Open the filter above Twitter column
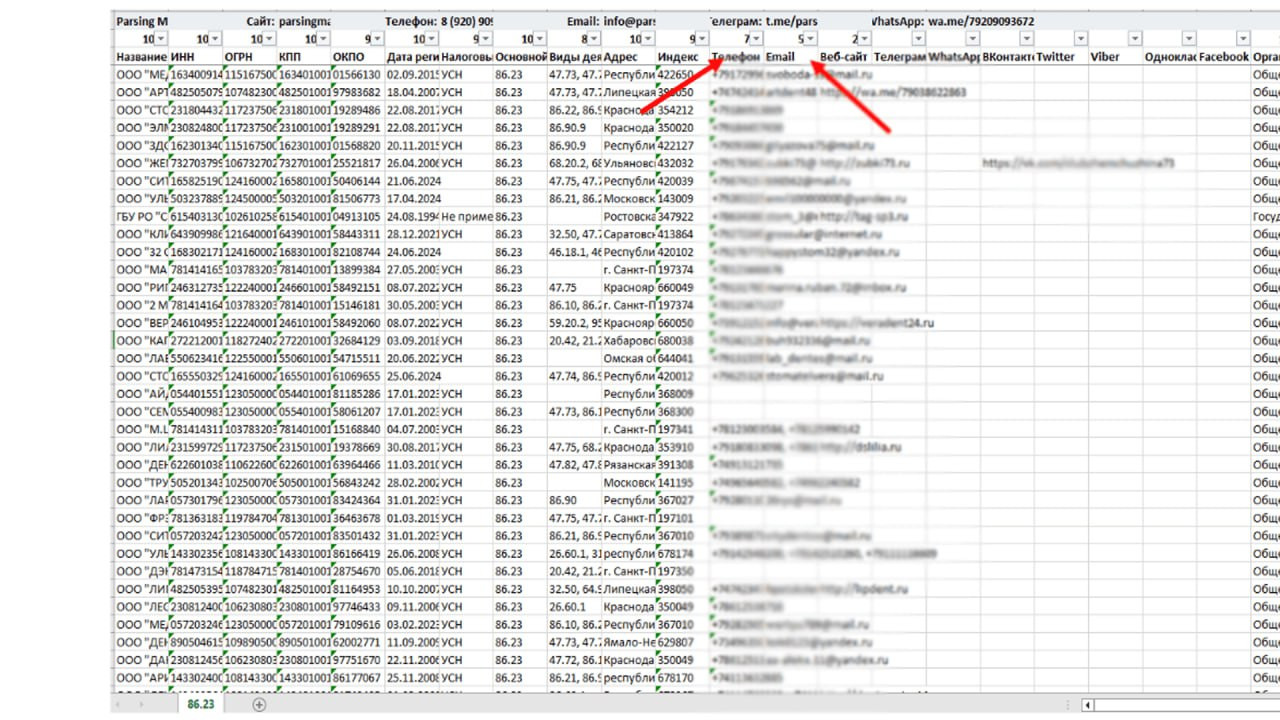This screenshot has width=1280, height=720. pyautogui.click(x=1079, y=38)
